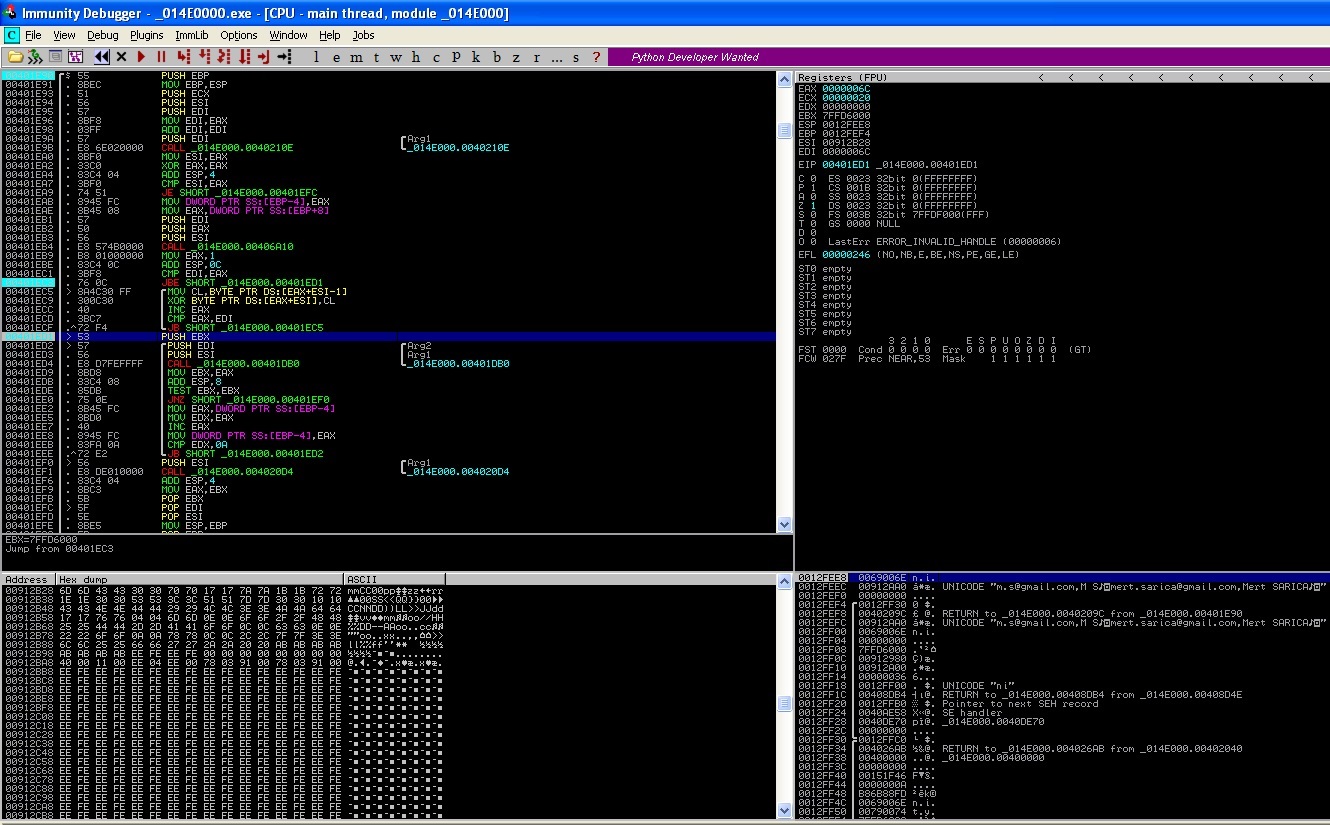Click the 'Hex dump' column header
1330x825 pixels.
coord(199,579)
